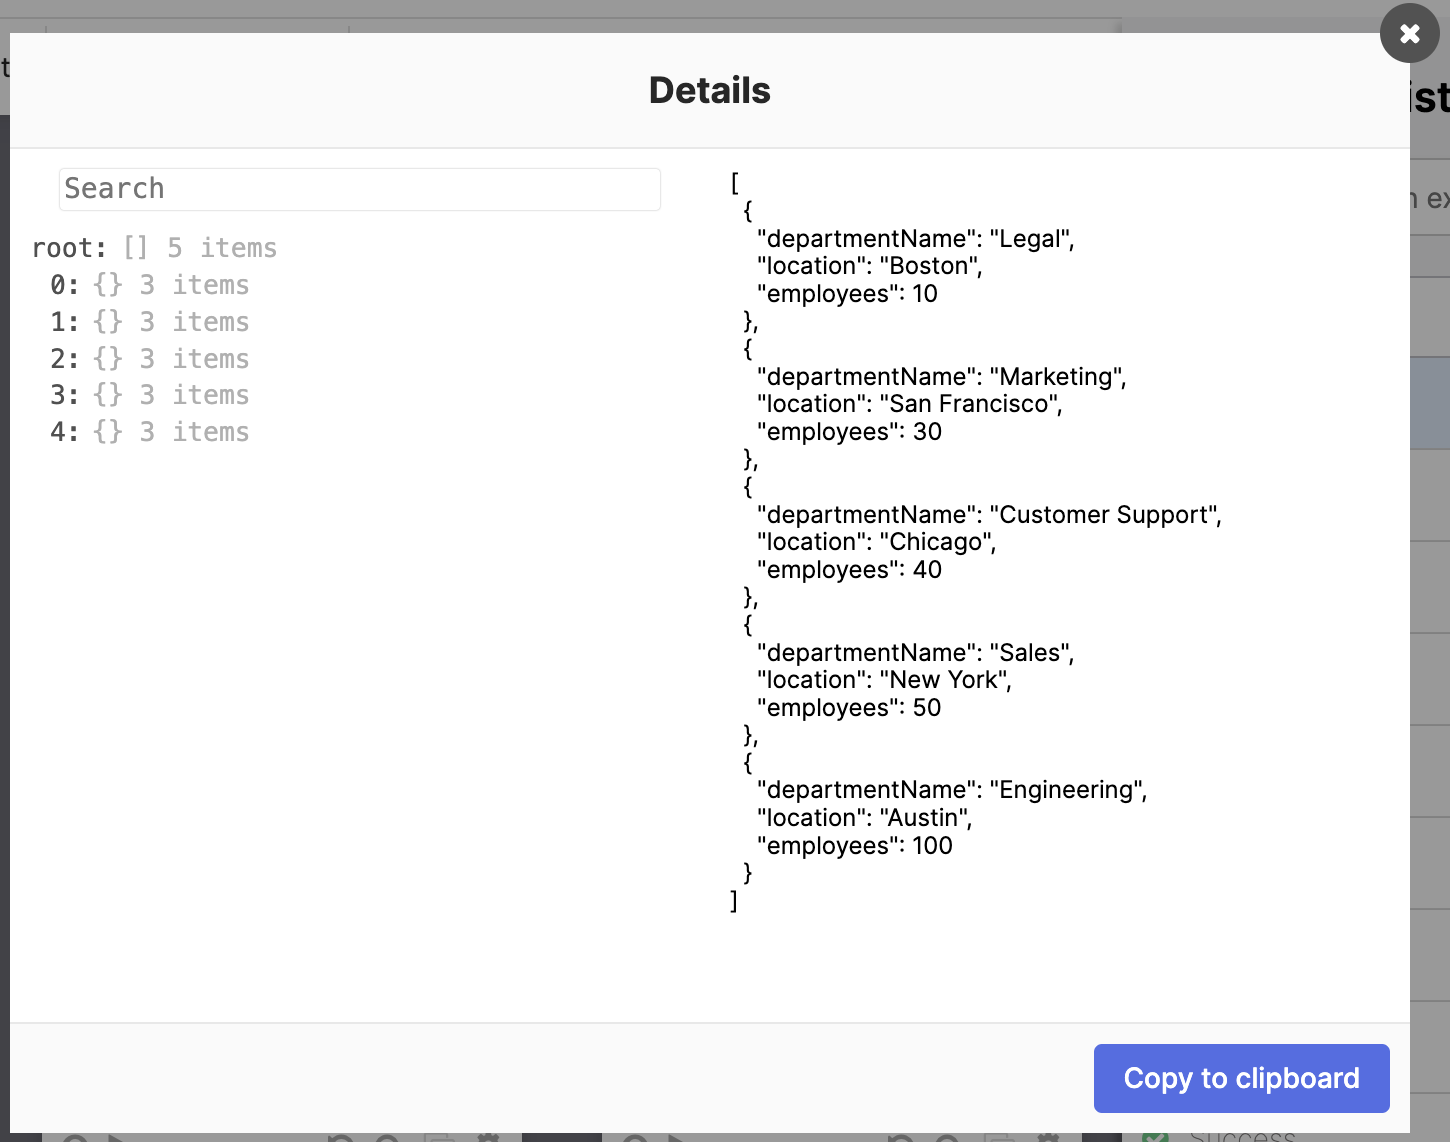
Task: Click the Engineering departmentName line
Action: 951,790
